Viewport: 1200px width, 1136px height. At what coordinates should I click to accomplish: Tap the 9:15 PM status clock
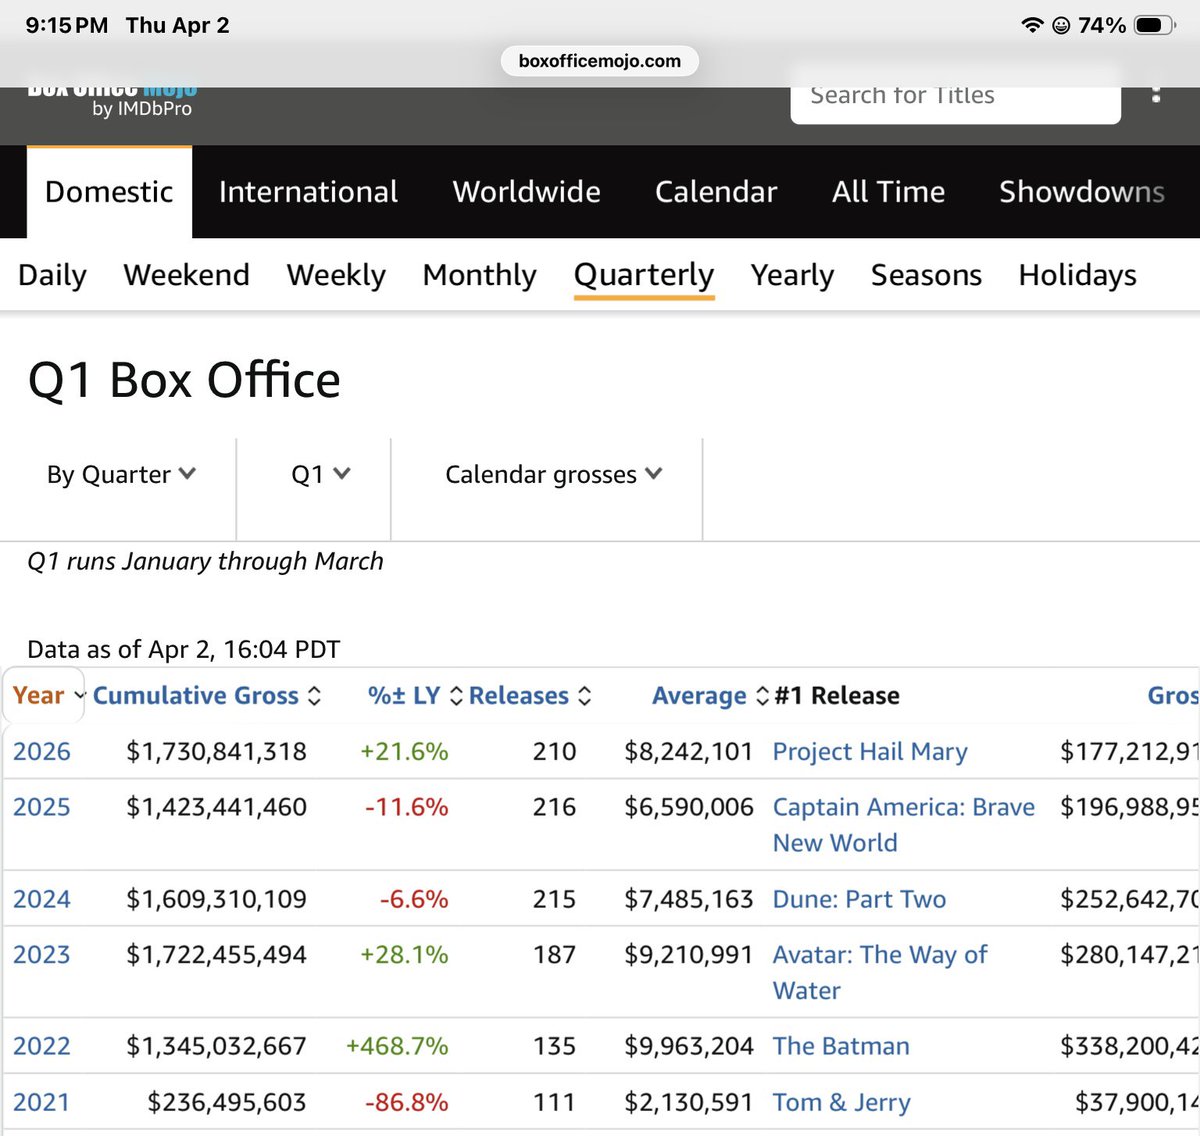coord(66,25)
